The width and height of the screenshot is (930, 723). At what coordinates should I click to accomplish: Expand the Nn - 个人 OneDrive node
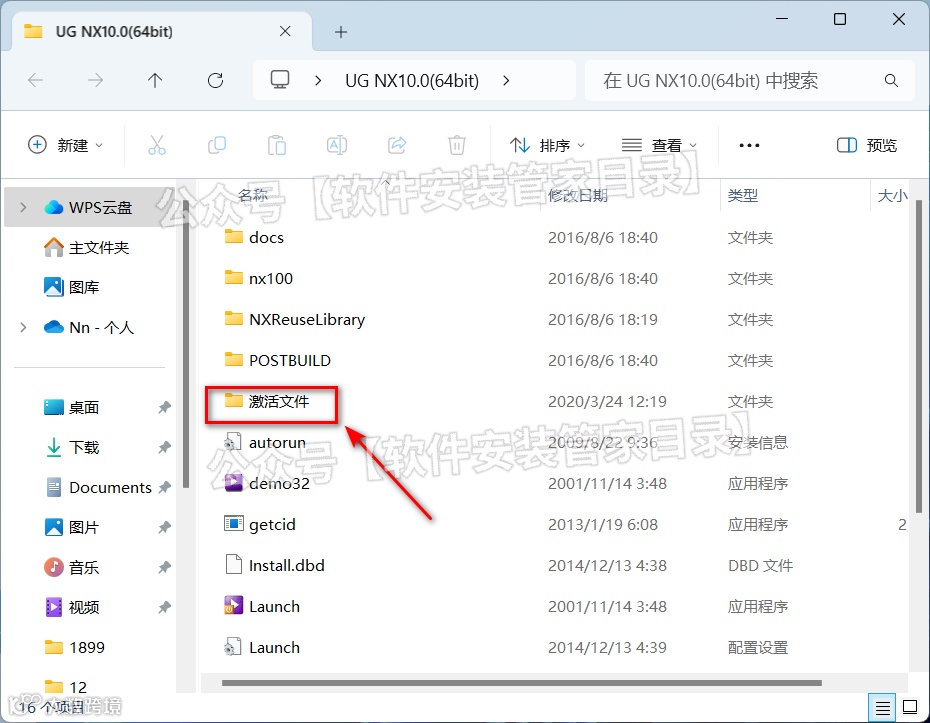pyautogui.click(x=23, y=327)
